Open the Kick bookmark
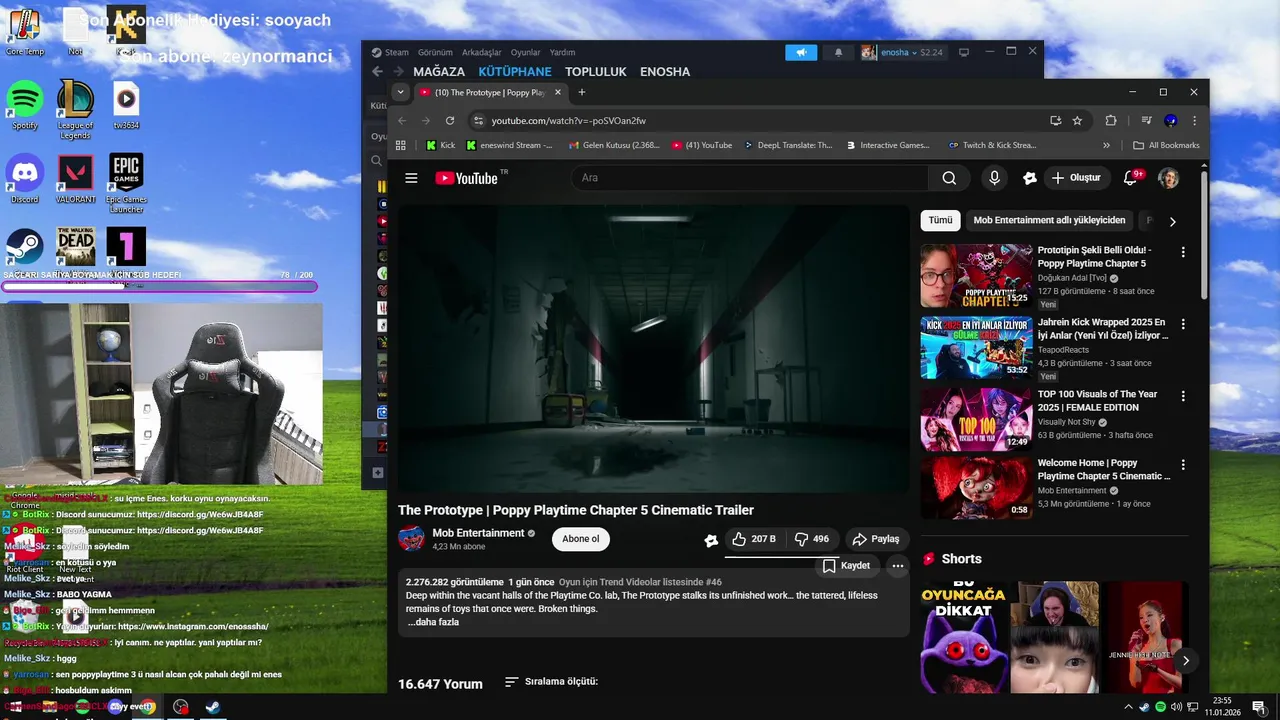The height and width of the screenshot is (720, 1280). pos(440,145)
